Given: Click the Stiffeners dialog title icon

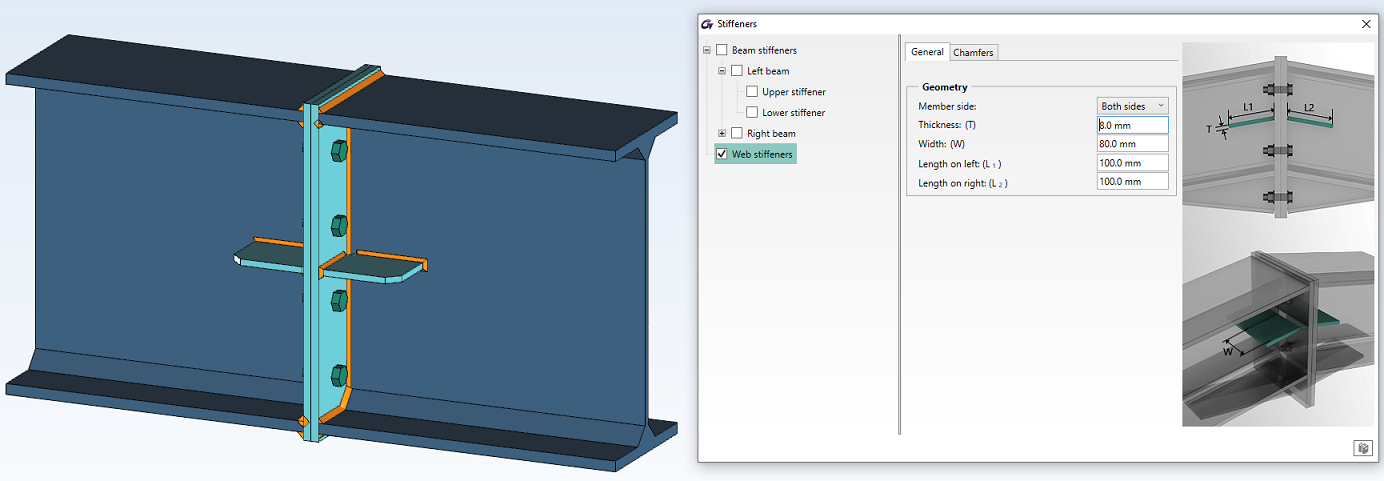Looking at the screenshot, I should [708, 23].
